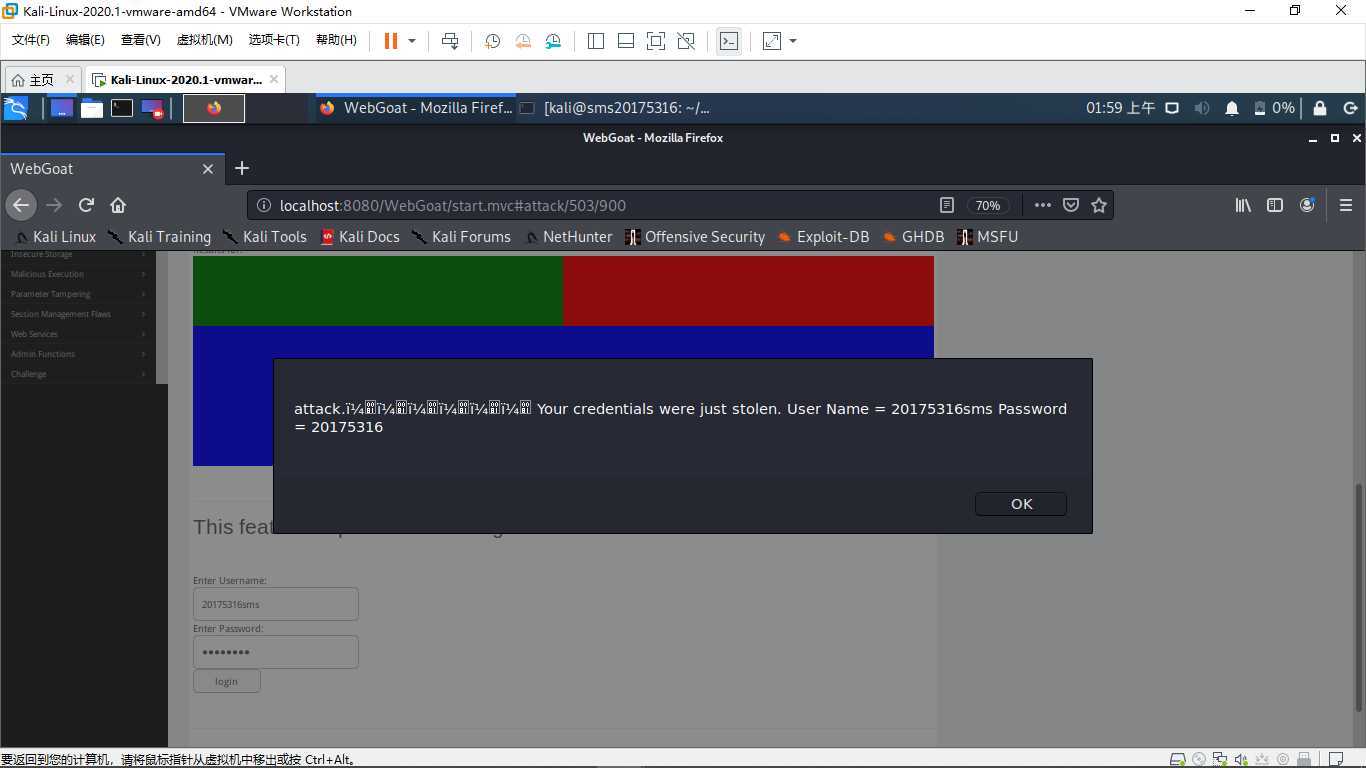Open Firefox library icon
Image resolution: width=1366 pixels, height=768 pixels.
pos(1243,205)
